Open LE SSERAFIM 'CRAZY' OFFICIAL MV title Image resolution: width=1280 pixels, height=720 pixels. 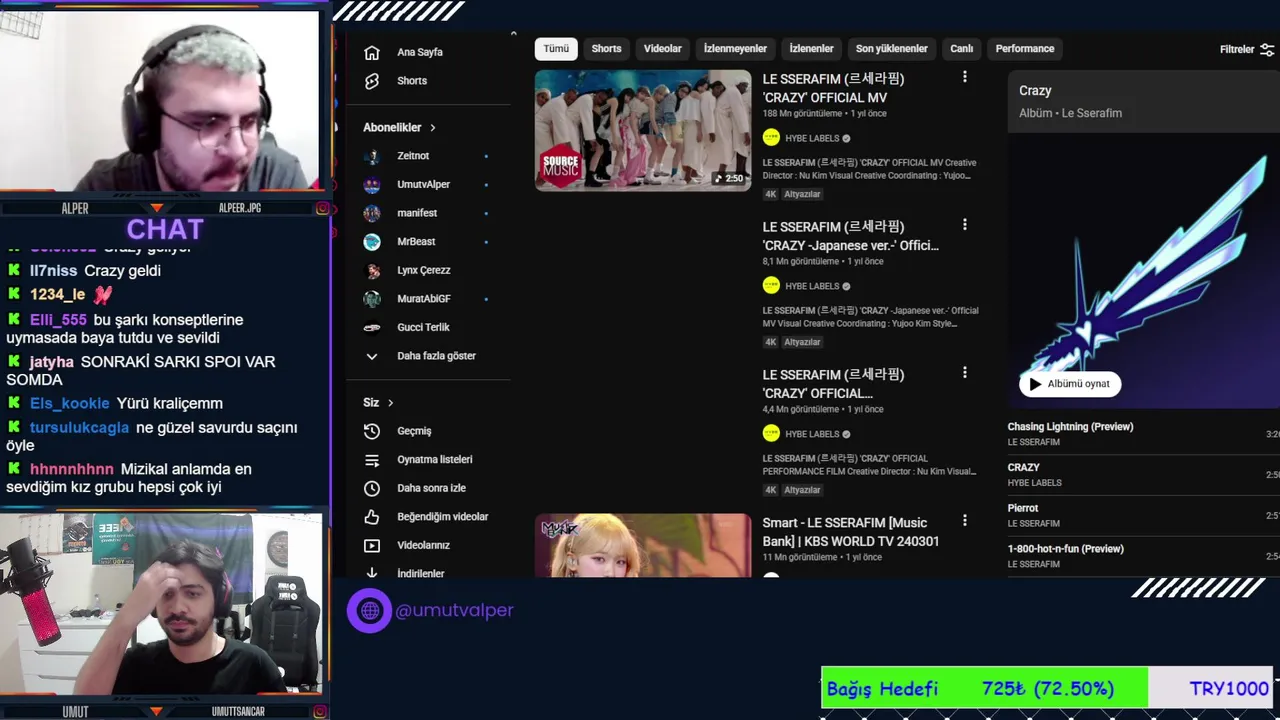[832, 88]
